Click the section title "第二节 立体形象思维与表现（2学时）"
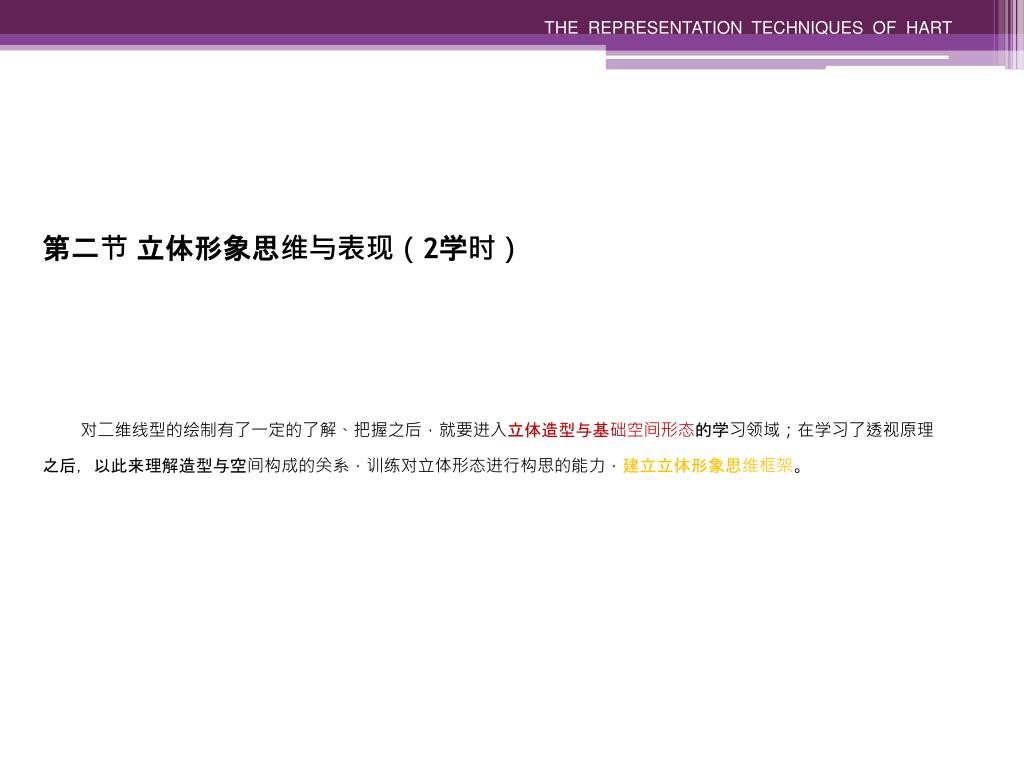 pos(282,249)
